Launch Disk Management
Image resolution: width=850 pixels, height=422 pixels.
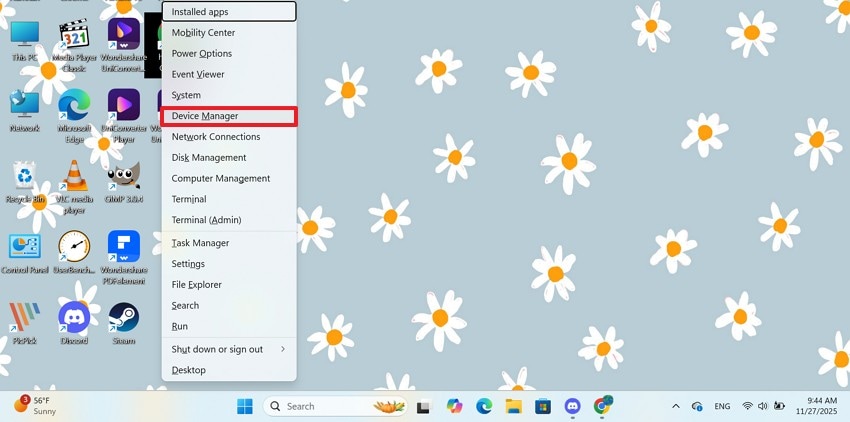pos(229,157)
